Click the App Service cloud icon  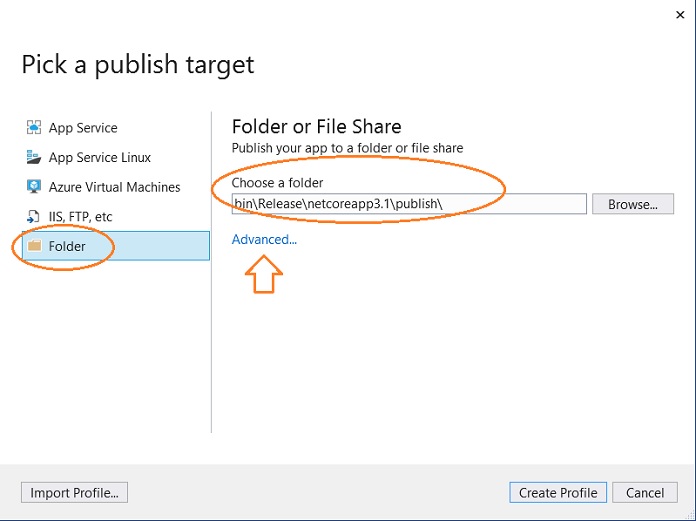34,127
